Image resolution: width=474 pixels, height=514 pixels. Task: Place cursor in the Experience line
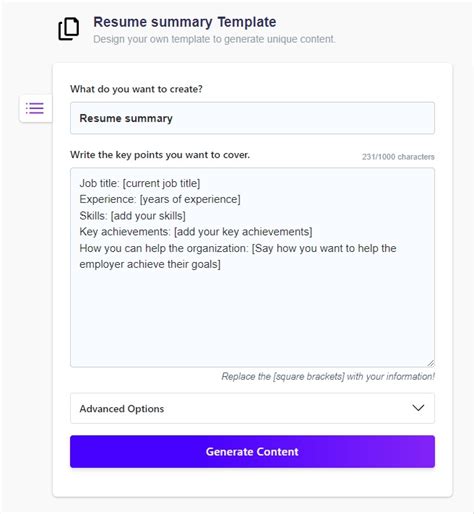point(160,199)
